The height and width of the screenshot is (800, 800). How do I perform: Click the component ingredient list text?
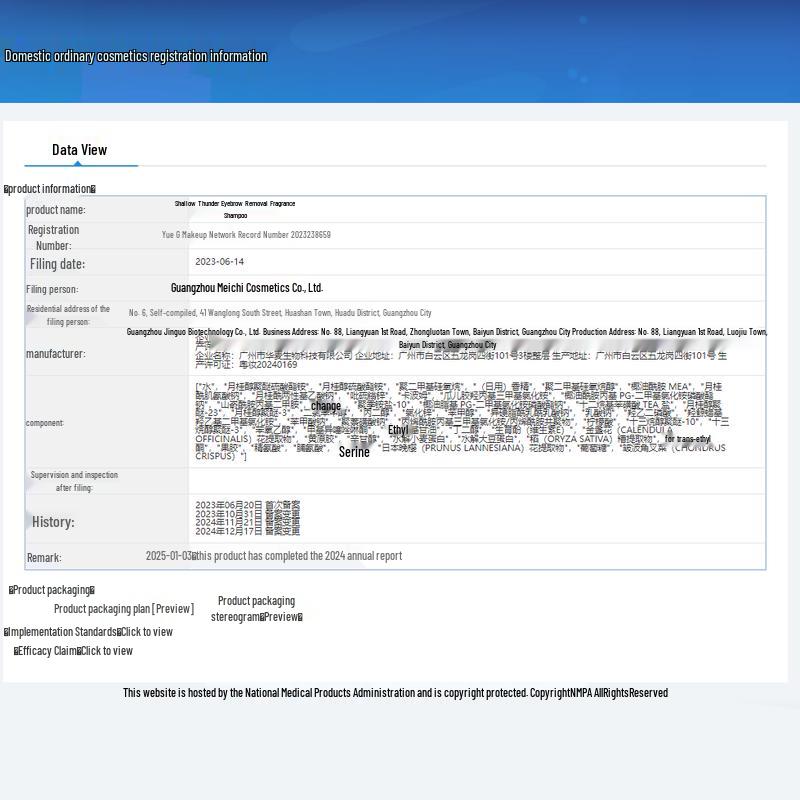[x=460, y=421]
